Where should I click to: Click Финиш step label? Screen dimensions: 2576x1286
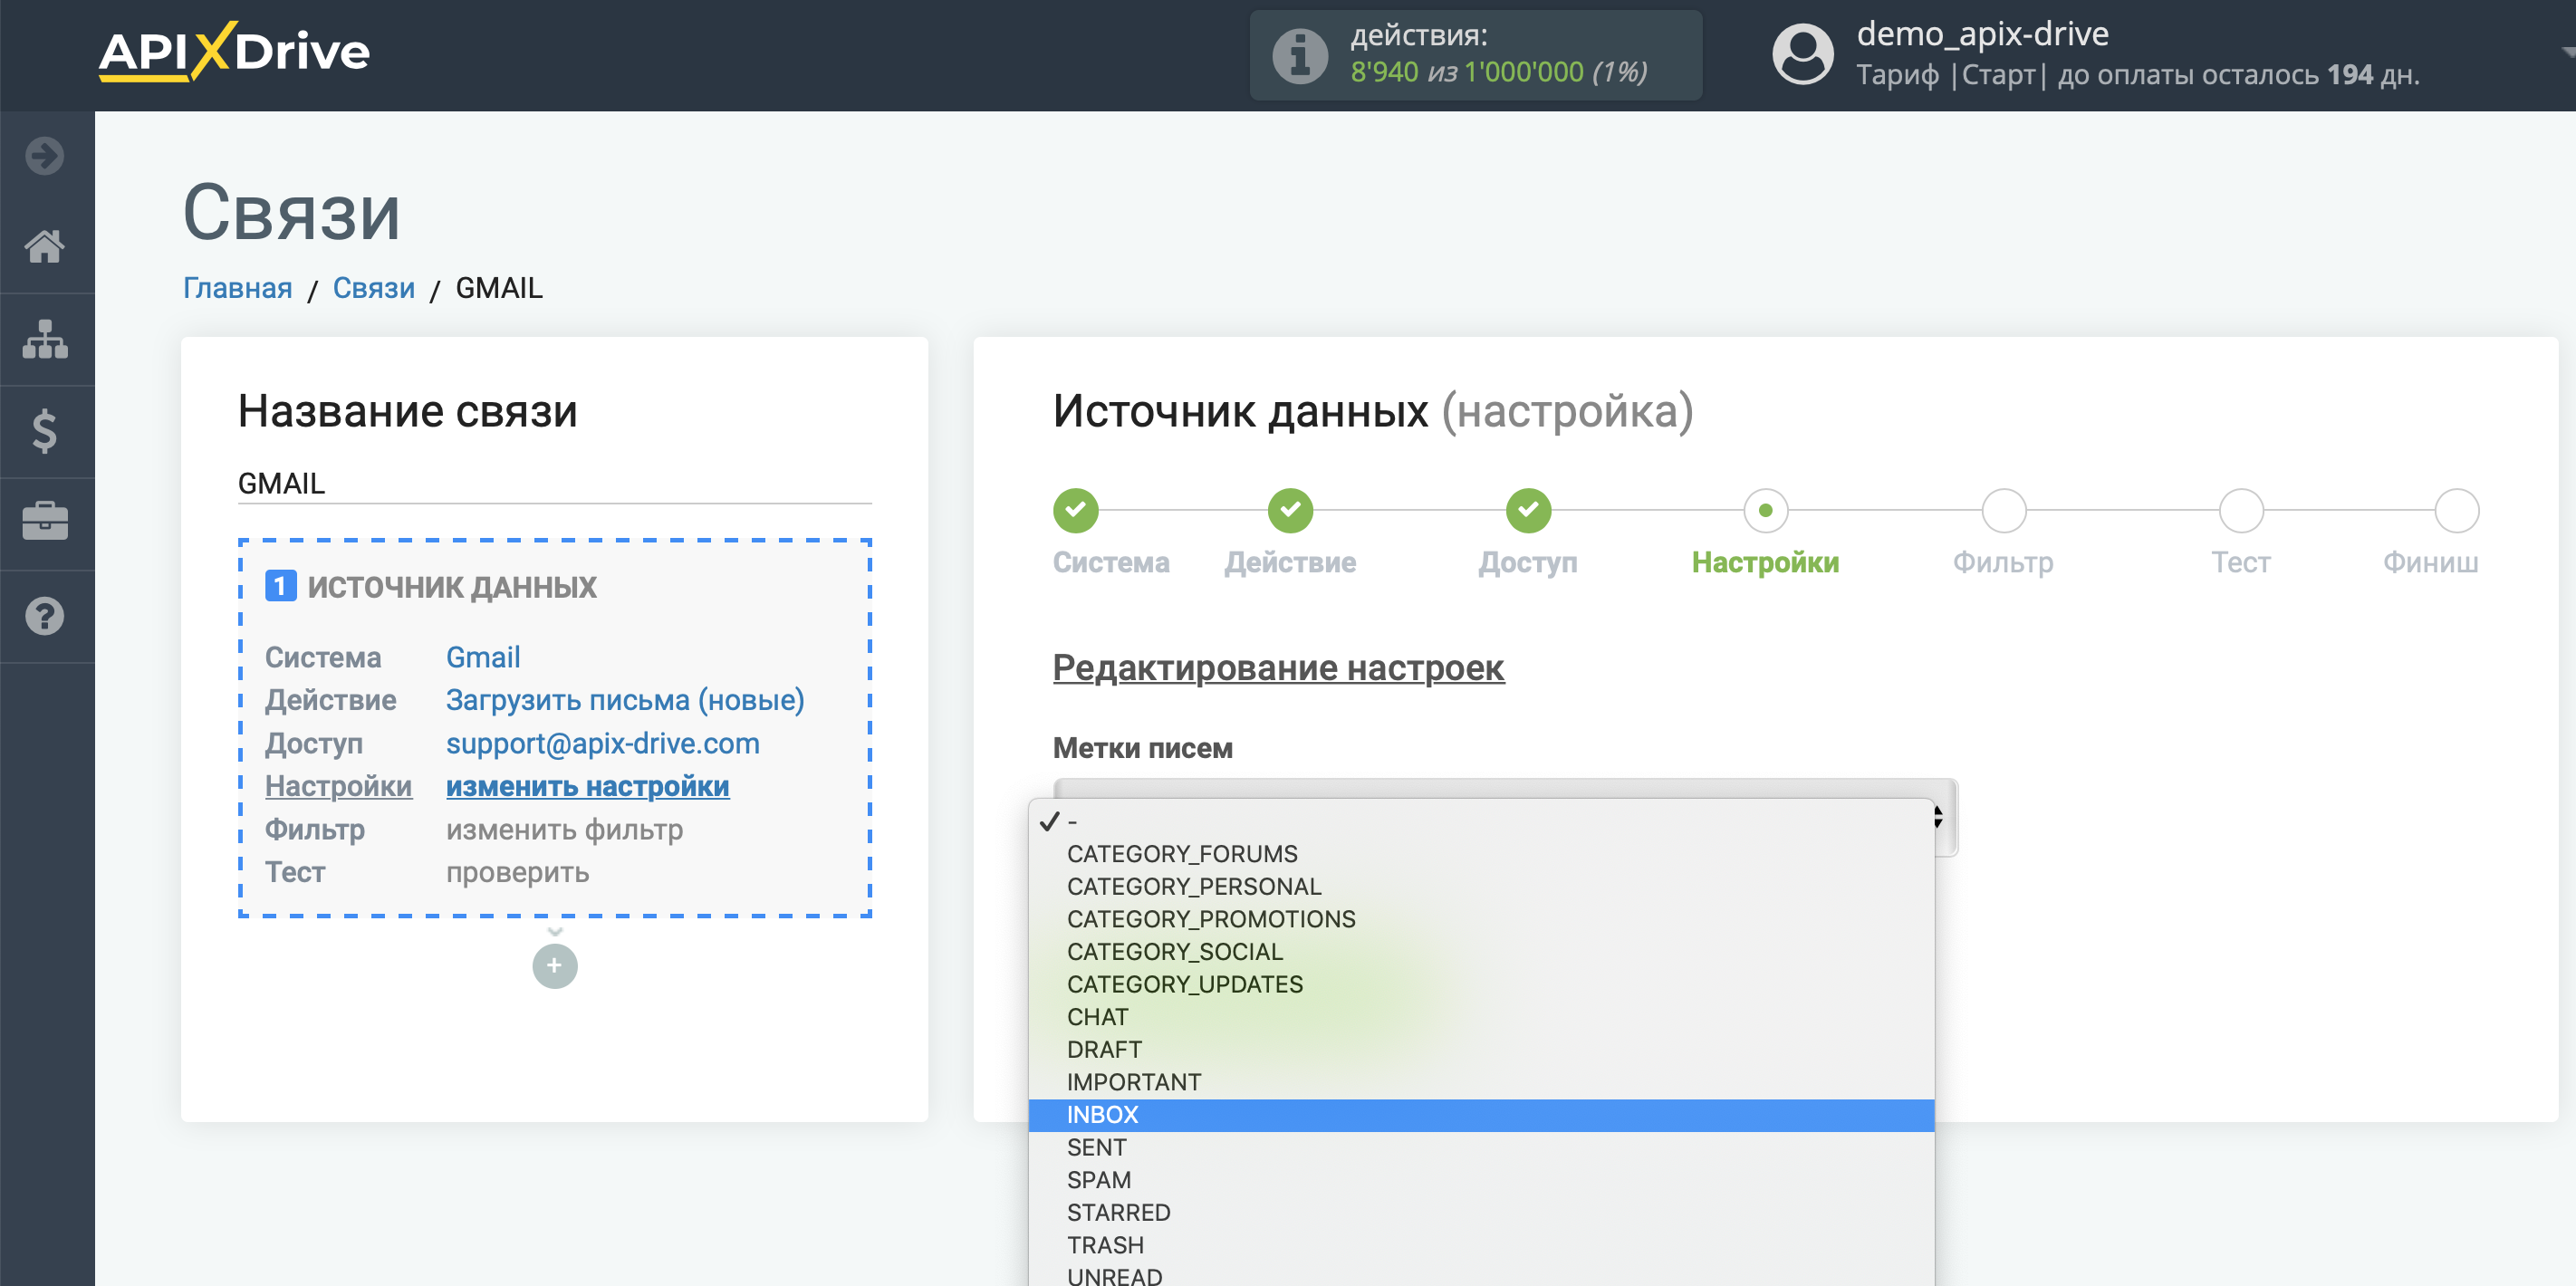2430,562
